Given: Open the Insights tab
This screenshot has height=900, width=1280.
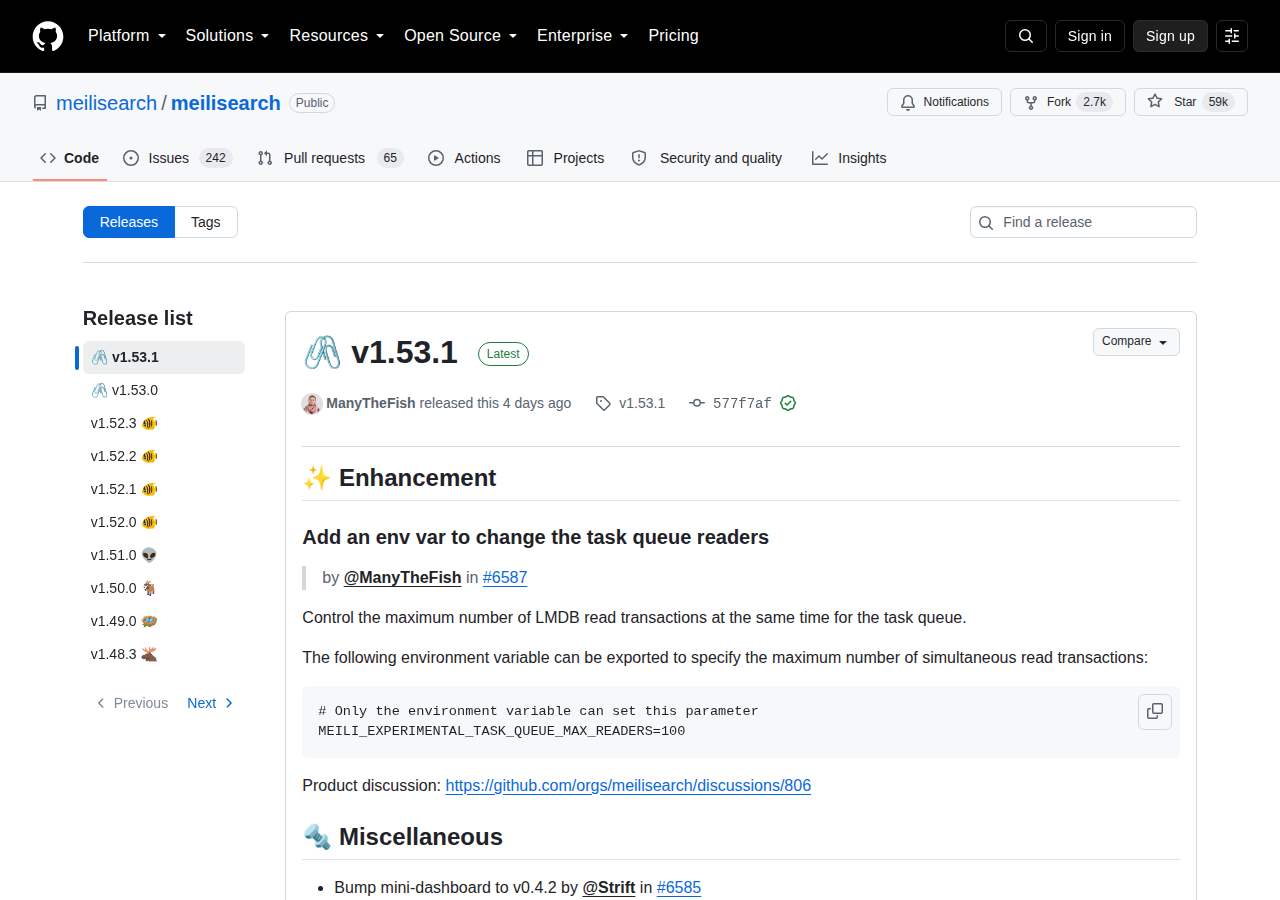Looking at the screenshot, I should point(849,158).
